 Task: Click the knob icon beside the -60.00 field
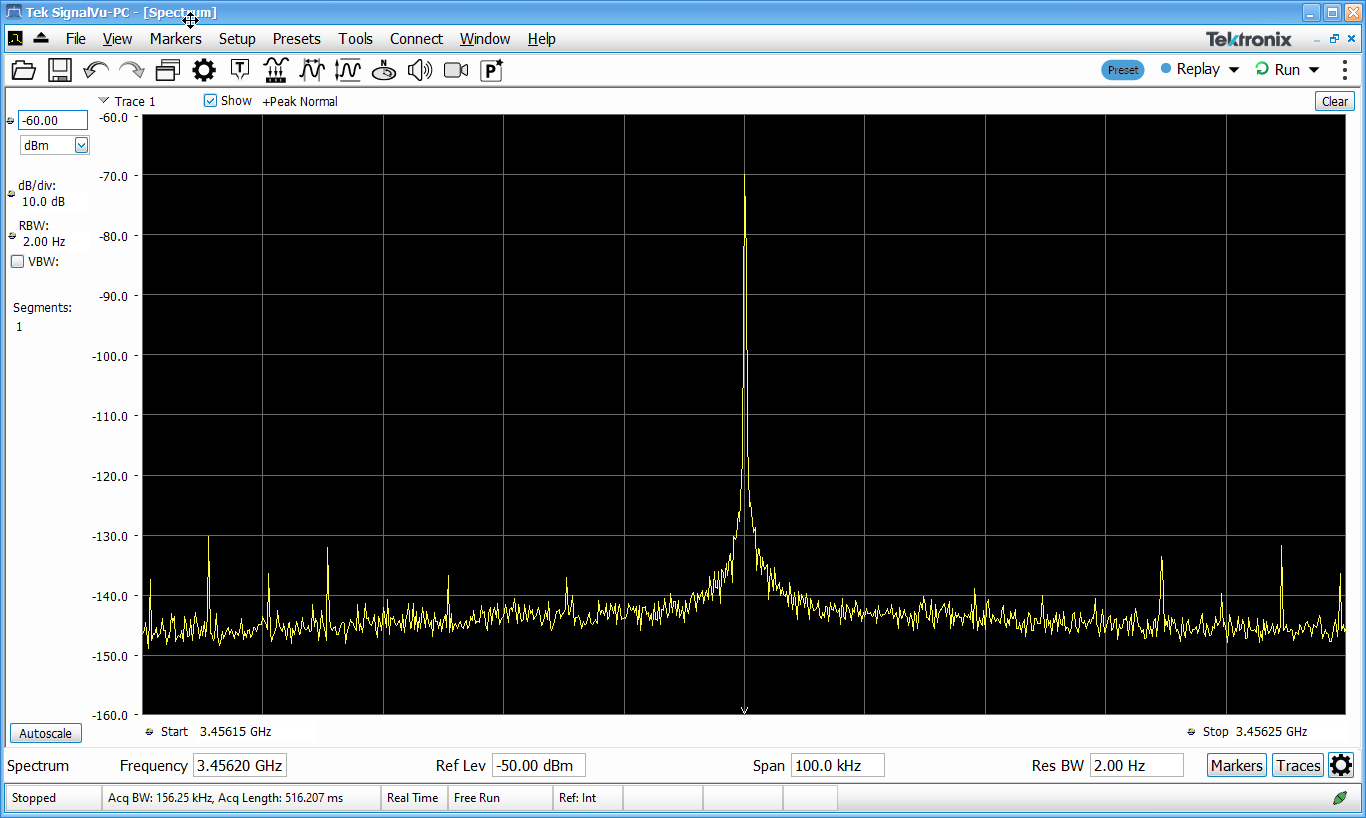[x=11, y=121]
